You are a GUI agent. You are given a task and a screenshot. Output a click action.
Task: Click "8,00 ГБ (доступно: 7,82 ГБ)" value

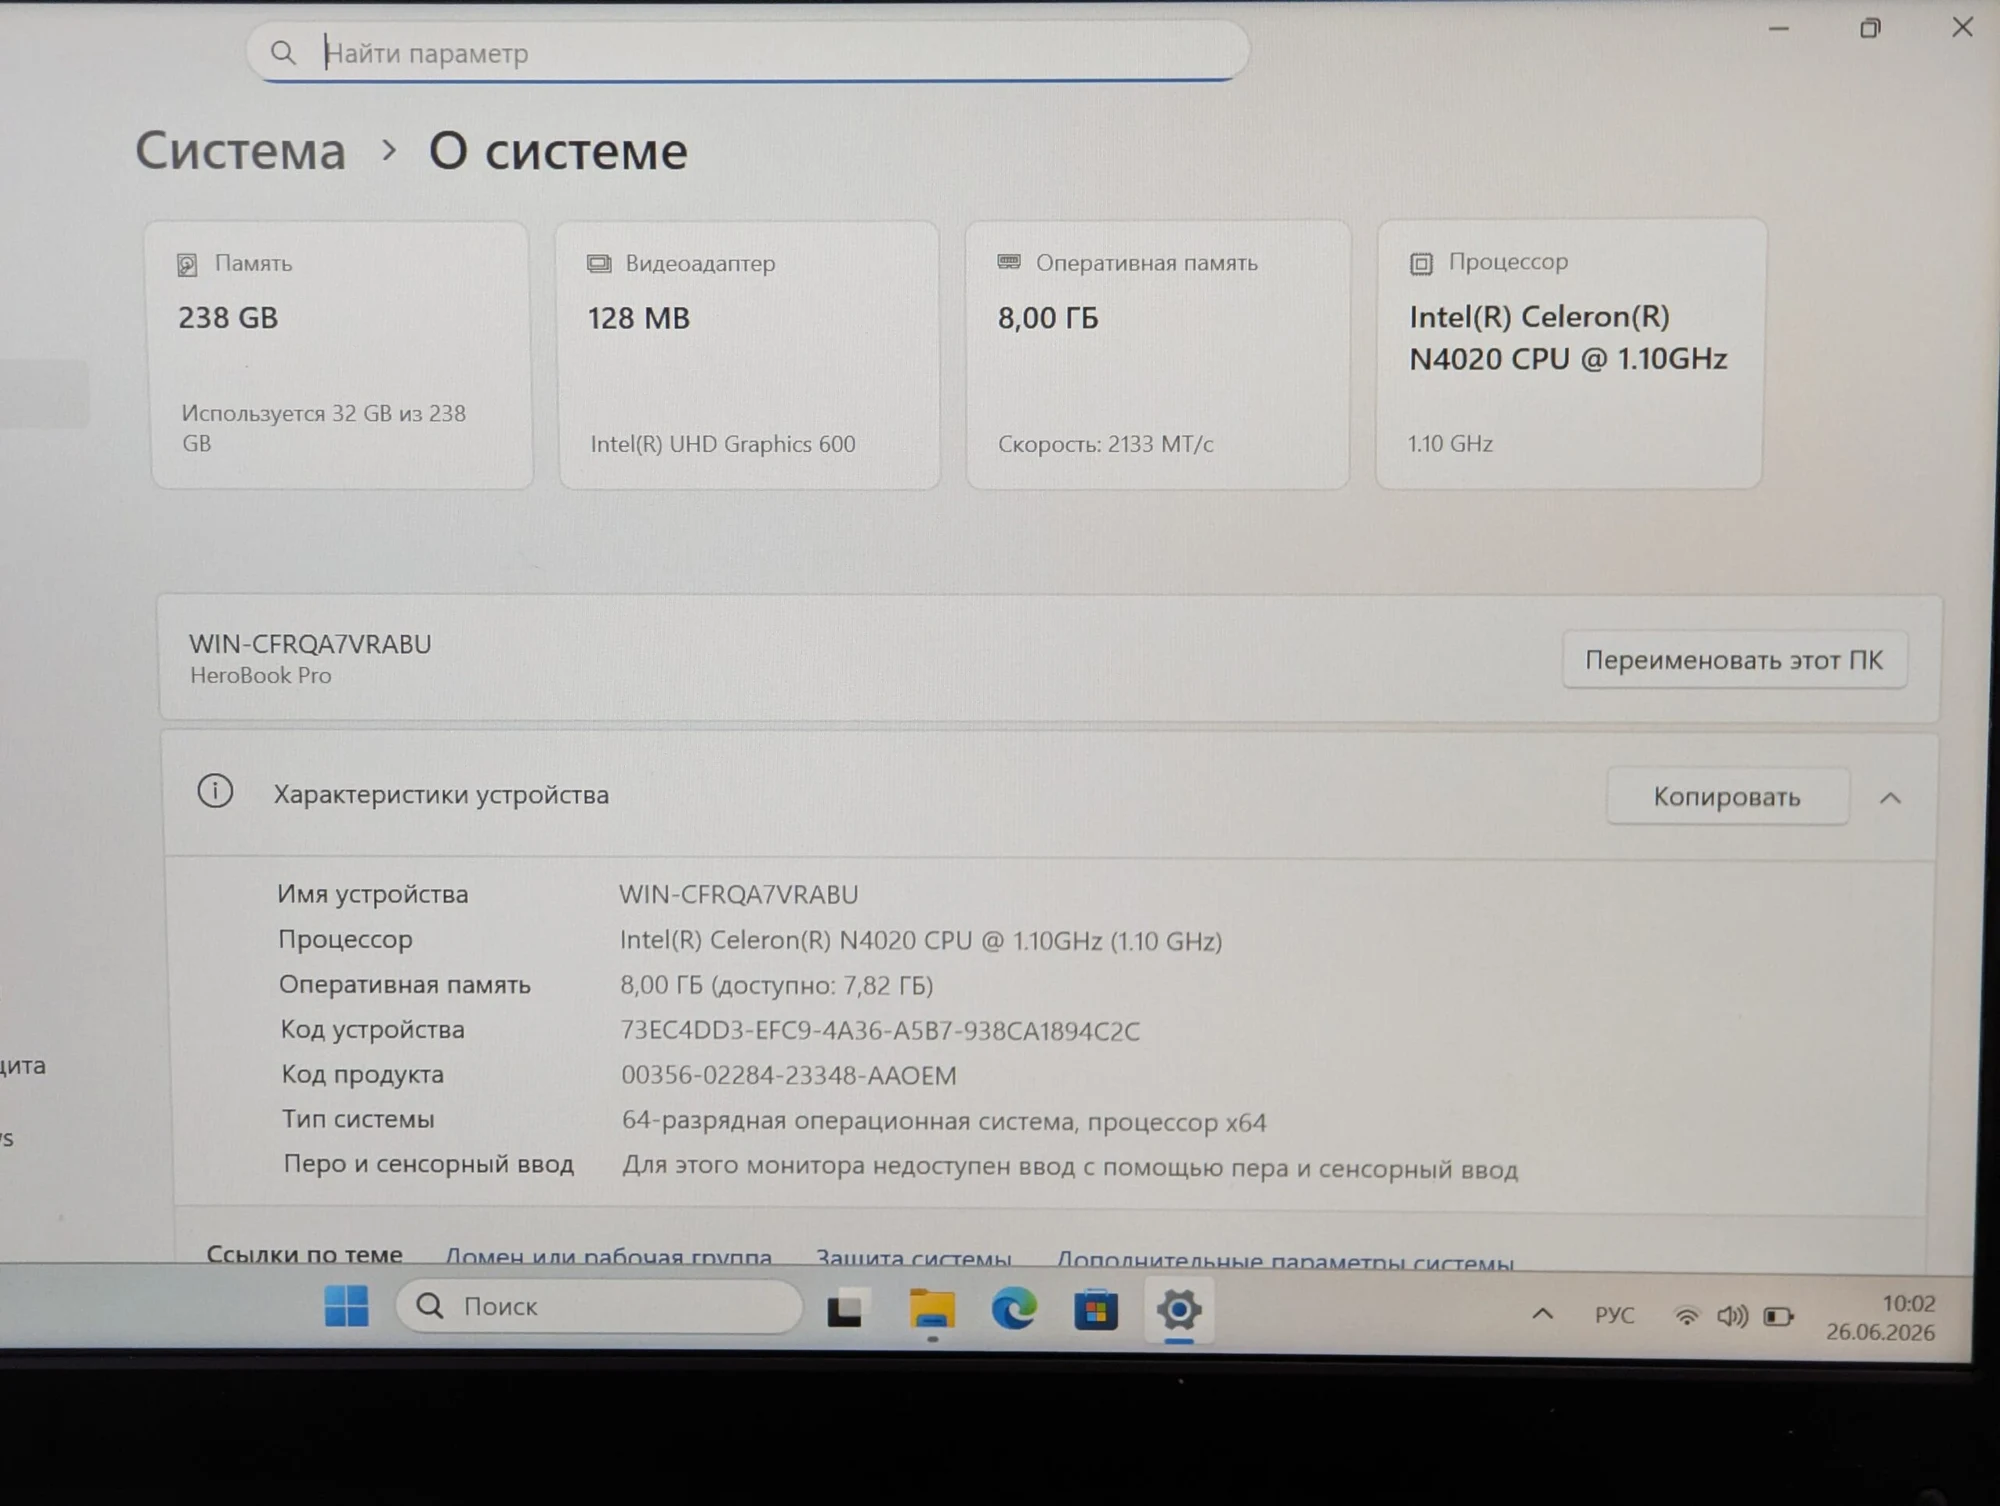tap(777, 985)
